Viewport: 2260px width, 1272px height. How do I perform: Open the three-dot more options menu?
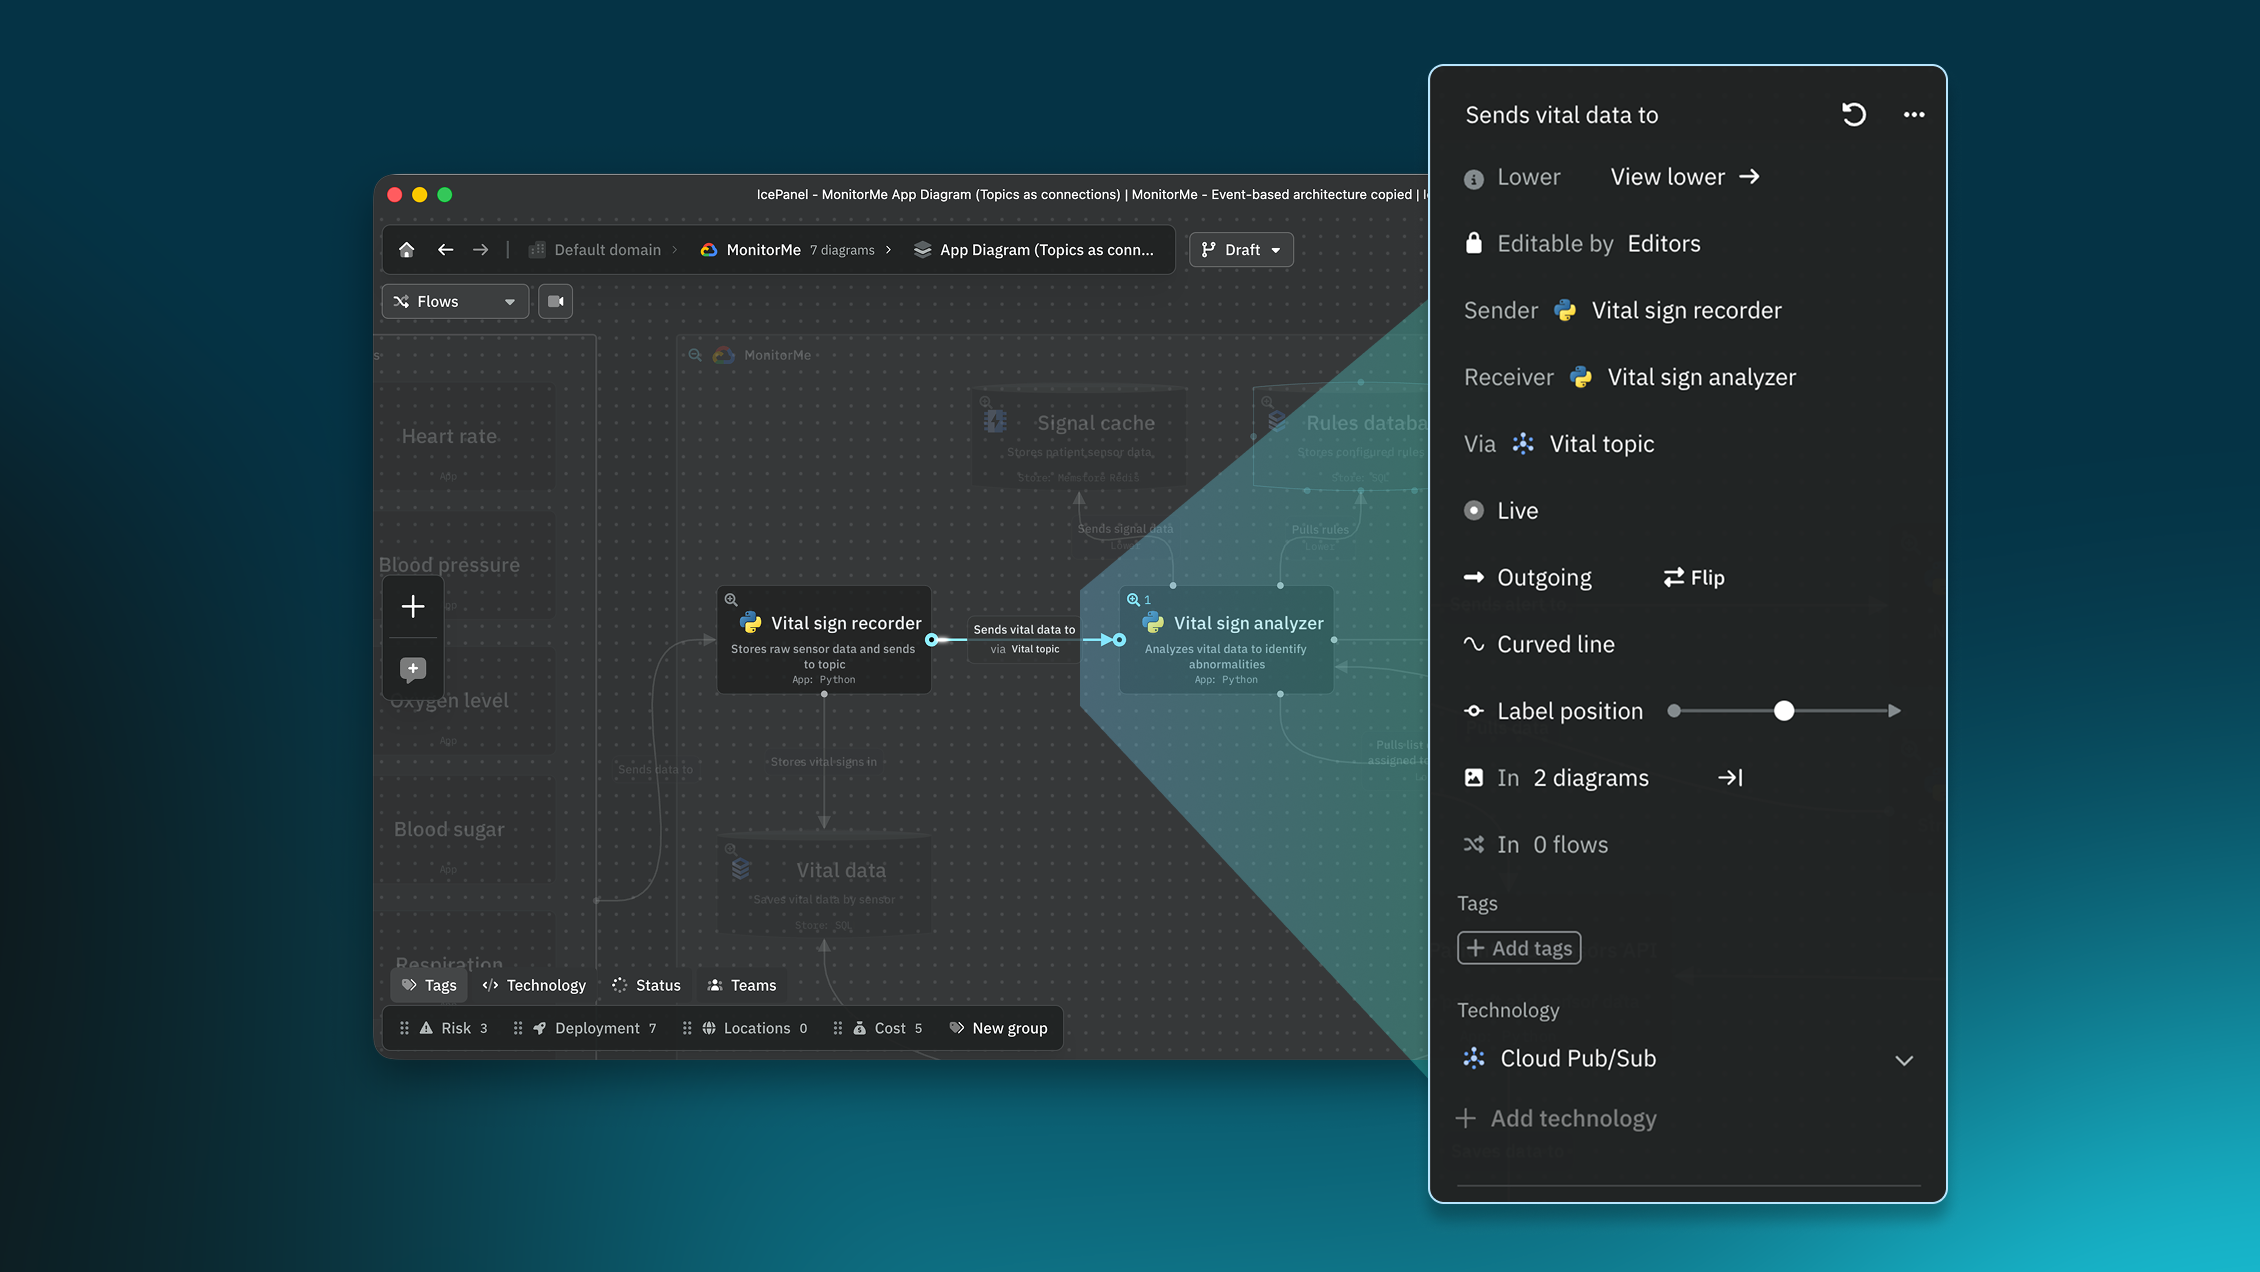tap(1913, 115)
